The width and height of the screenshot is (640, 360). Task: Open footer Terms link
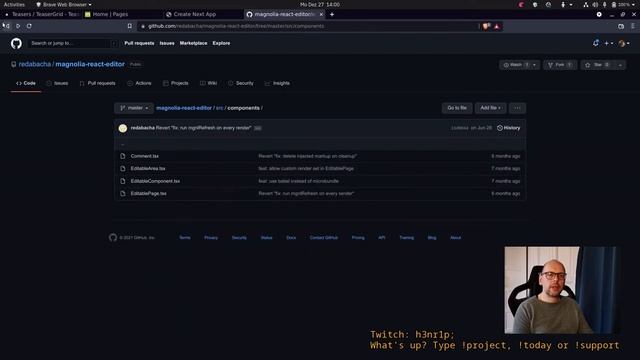[185, 238]
